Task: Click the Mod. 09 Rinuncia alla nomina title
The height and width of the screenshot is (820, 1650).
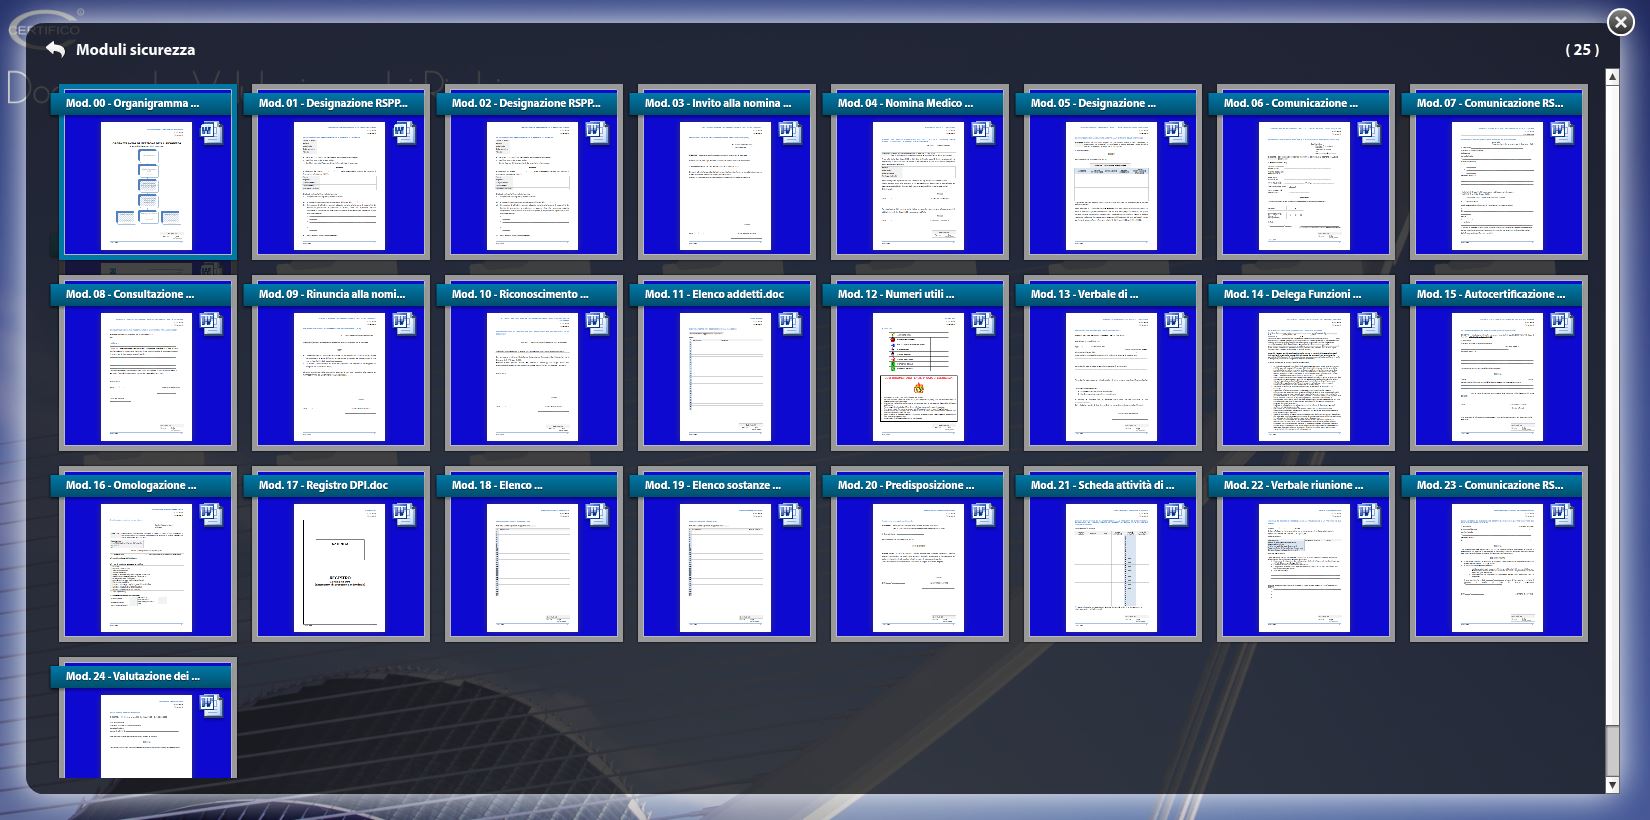Action: coord(332,294)
